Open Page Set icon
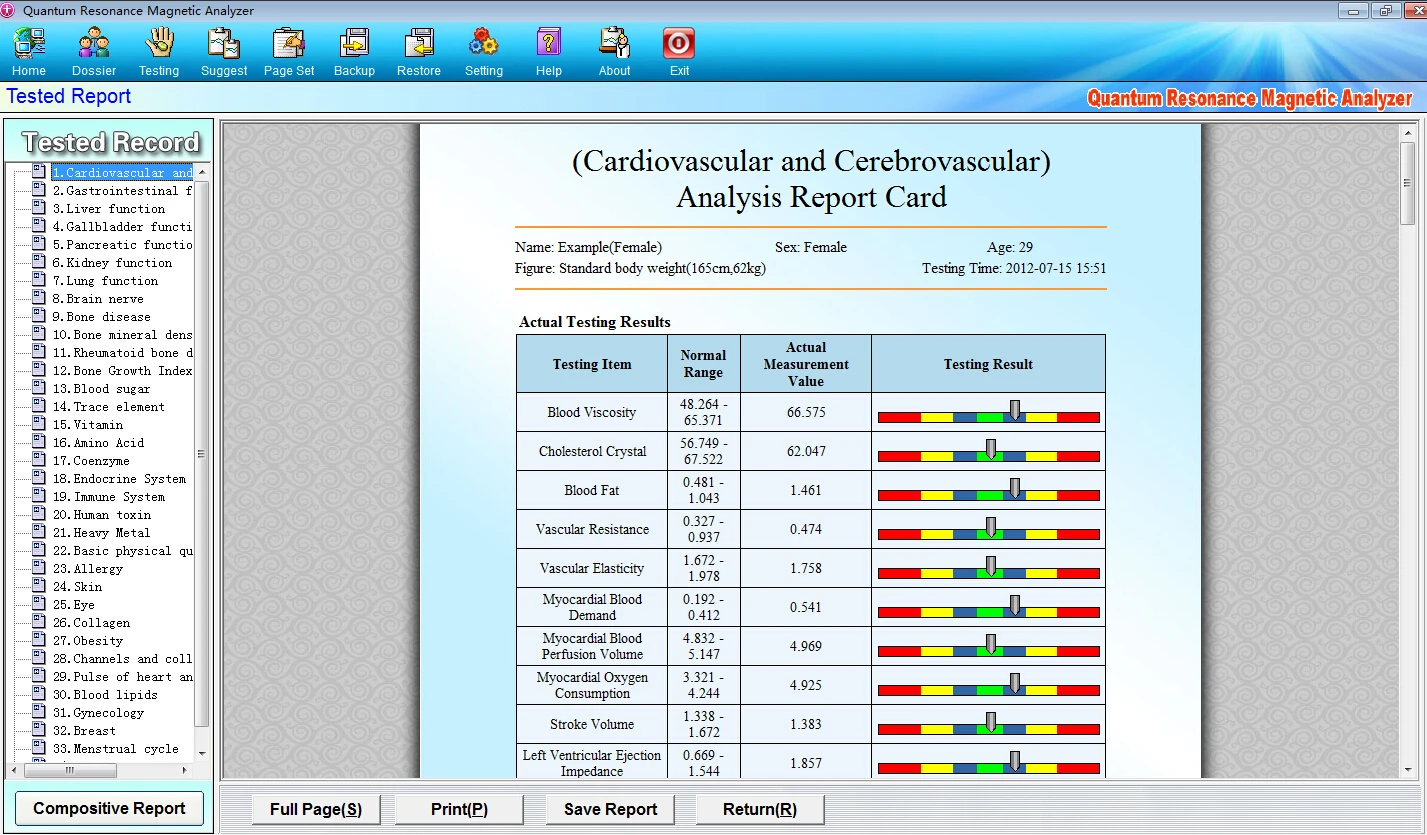 point(289,45)
